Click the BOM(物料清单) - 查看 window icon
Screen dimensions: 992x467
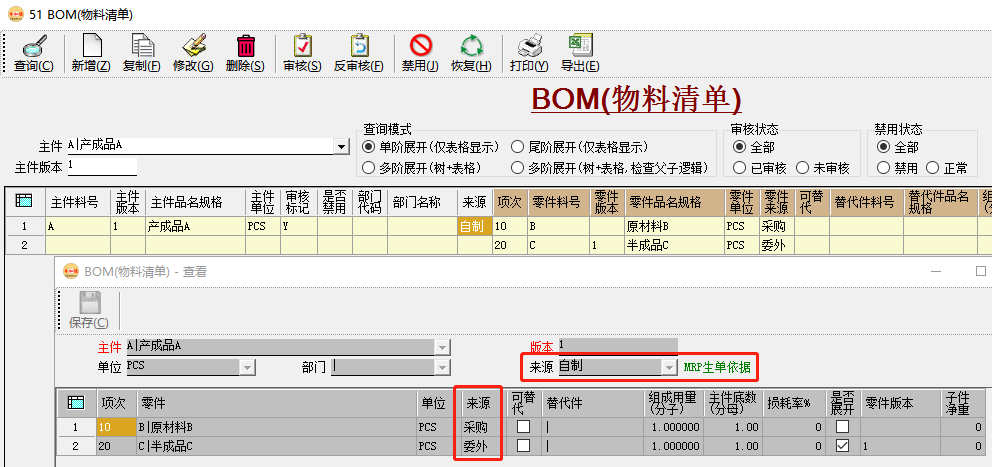click(71, 271)
